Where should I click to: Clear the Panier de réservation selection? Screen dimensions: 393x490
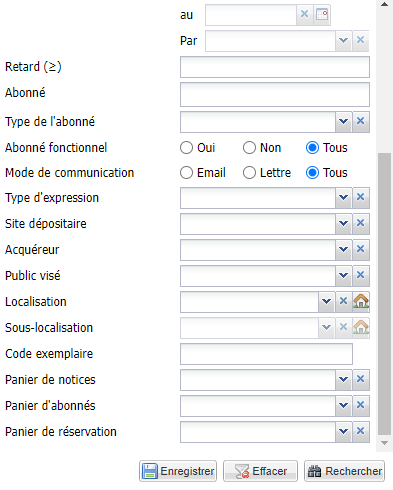360,431
